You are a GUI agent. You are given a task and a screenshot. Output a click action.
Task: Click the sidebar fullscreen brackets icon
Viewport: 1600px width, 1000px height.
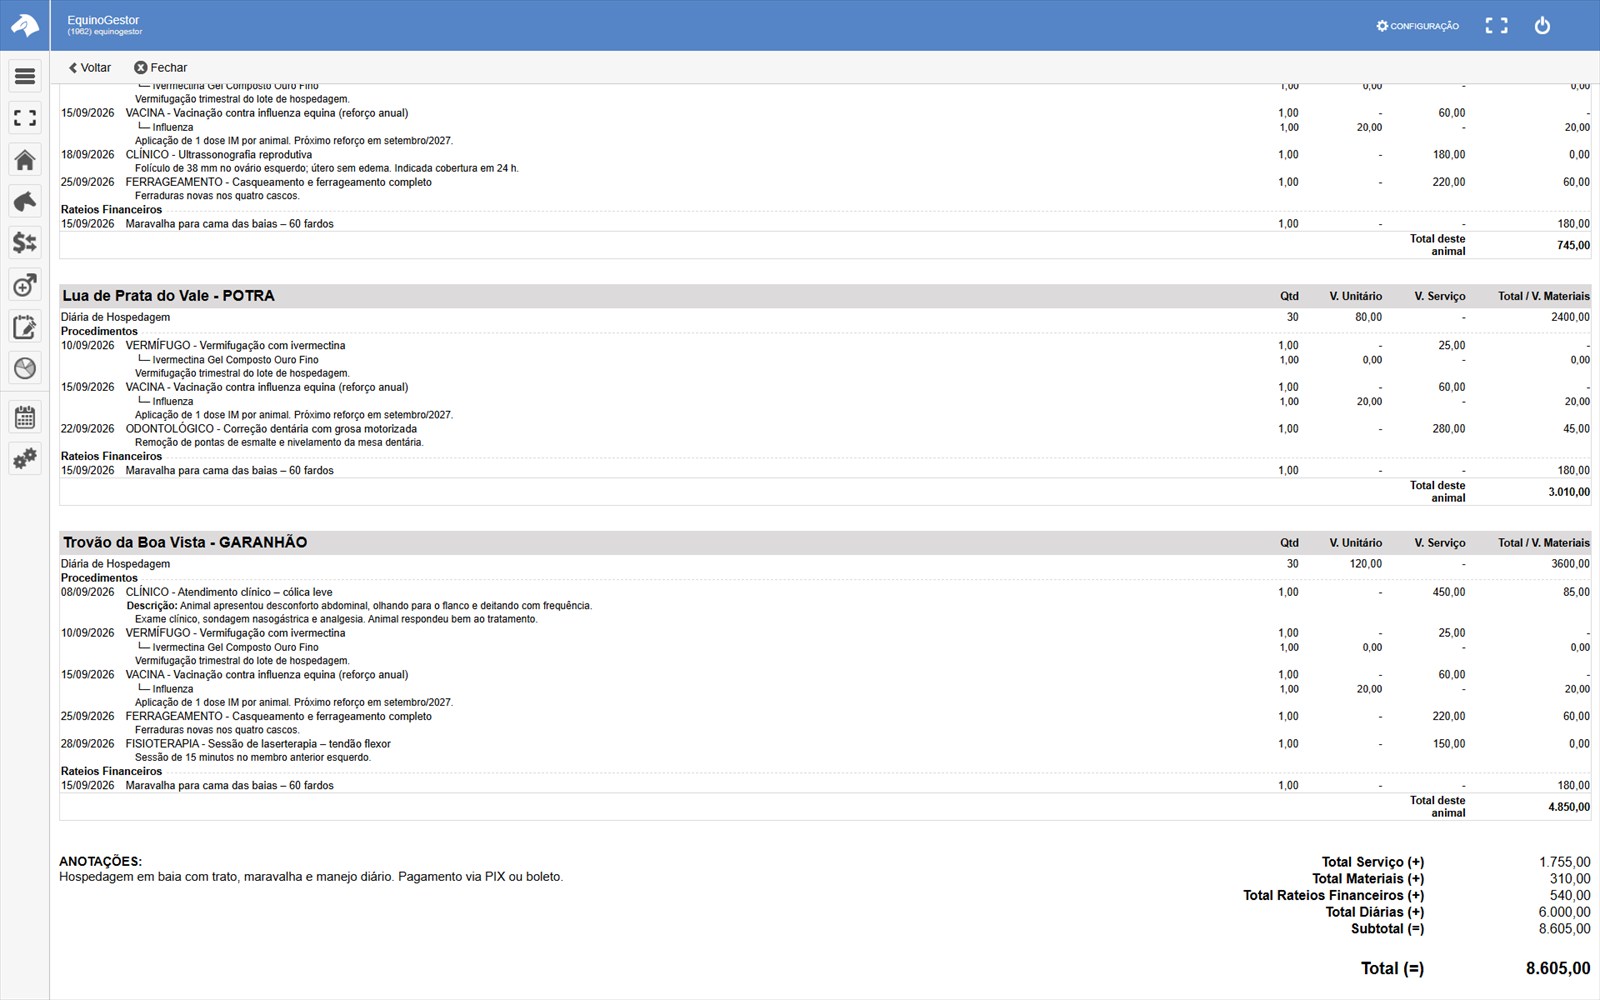[x=25, y=118]
